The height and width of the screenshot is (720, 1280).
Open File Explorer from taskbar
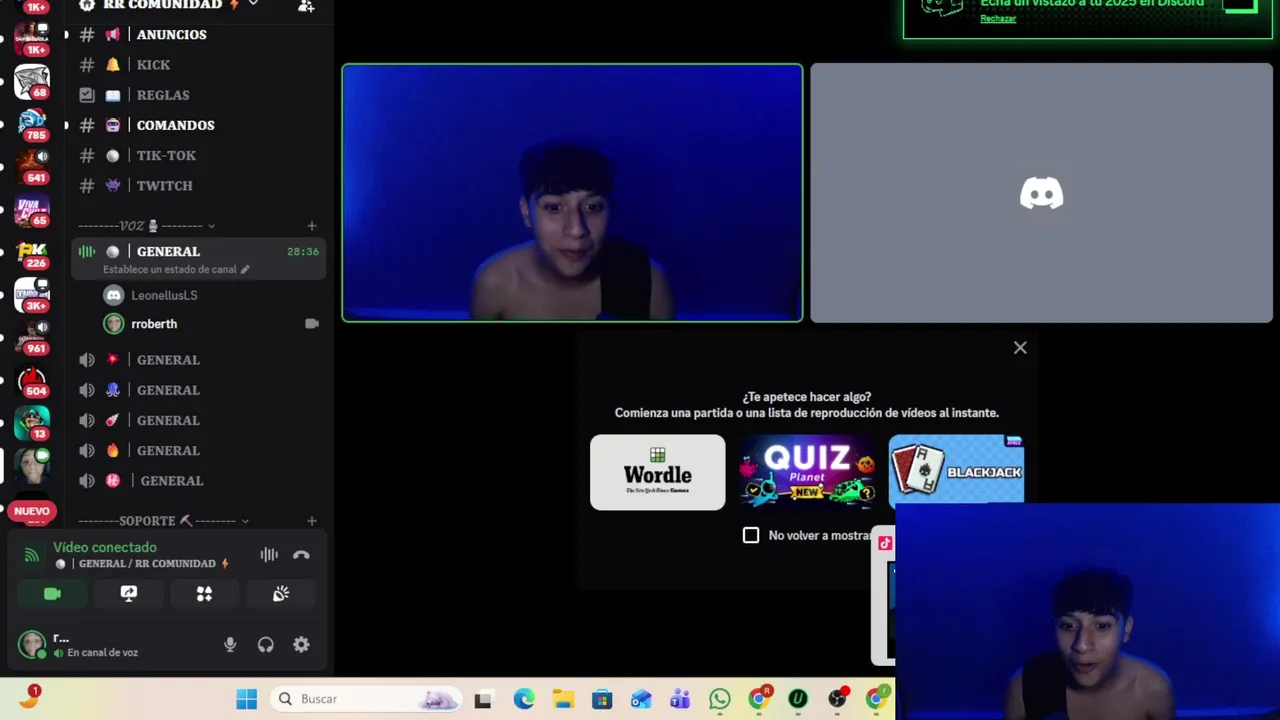[563, 699]
